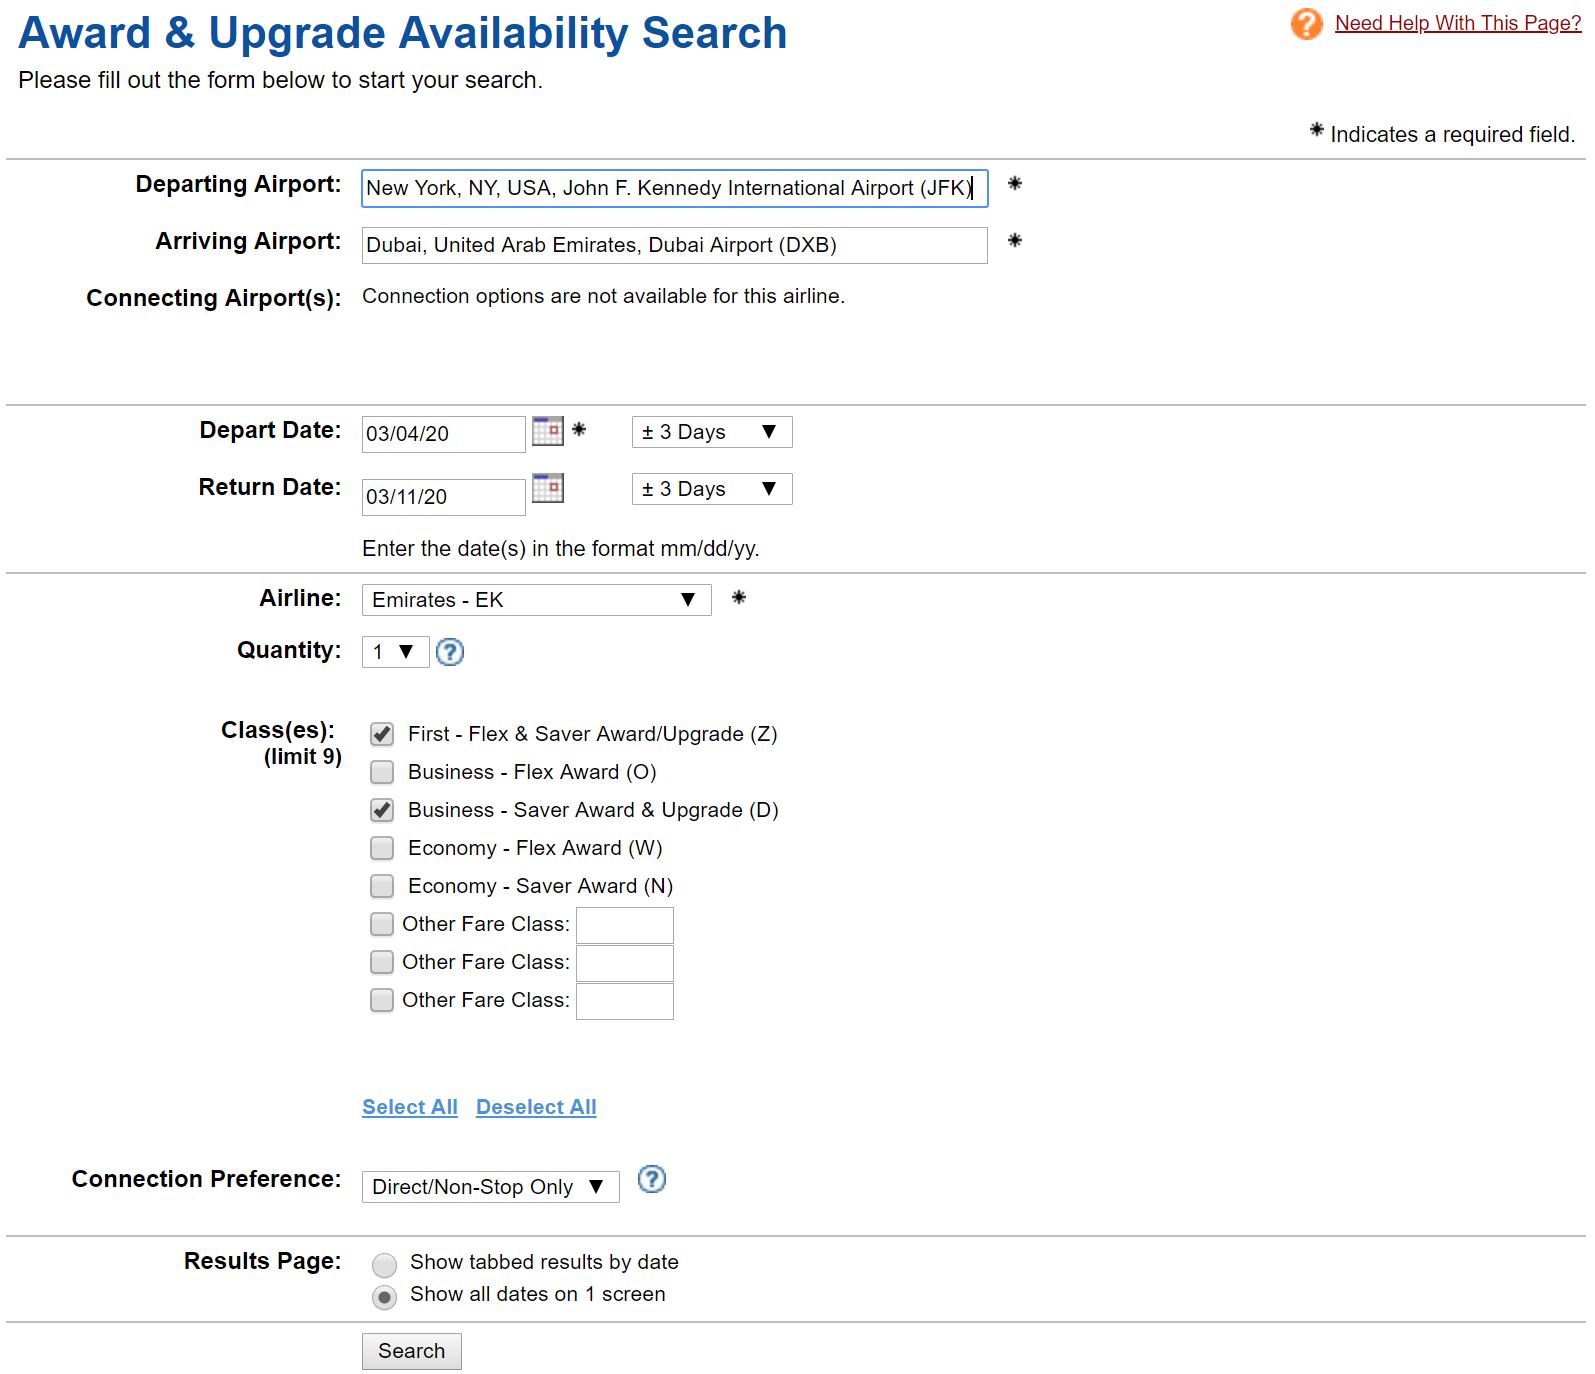Click the 'Please fill out the form below' text

(280, 80)
